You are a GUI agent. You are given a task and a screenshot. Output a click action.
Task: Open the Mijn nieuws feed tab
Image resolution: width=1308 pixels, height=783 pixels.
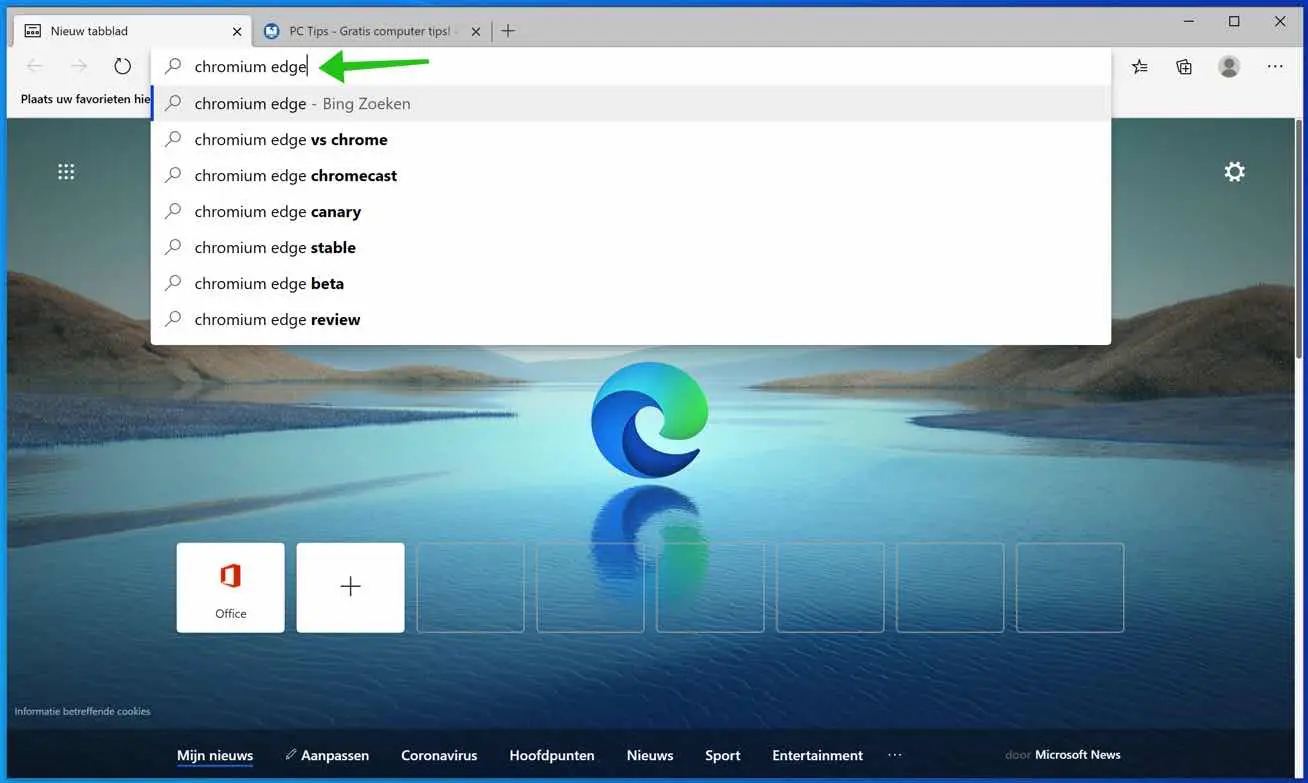(215, 756)
